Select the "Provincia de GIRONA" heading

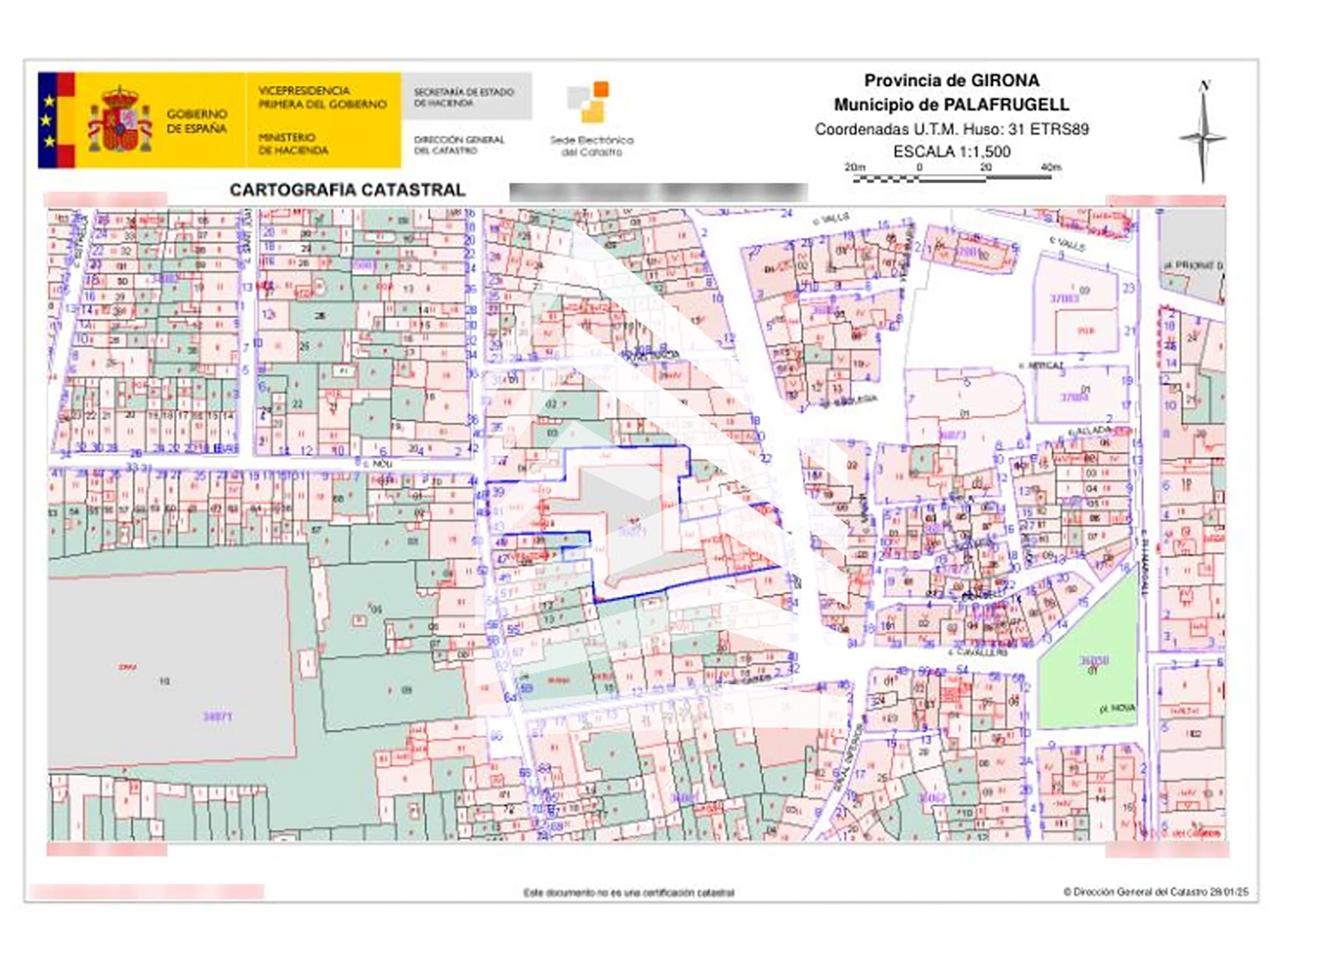[951, 81]
